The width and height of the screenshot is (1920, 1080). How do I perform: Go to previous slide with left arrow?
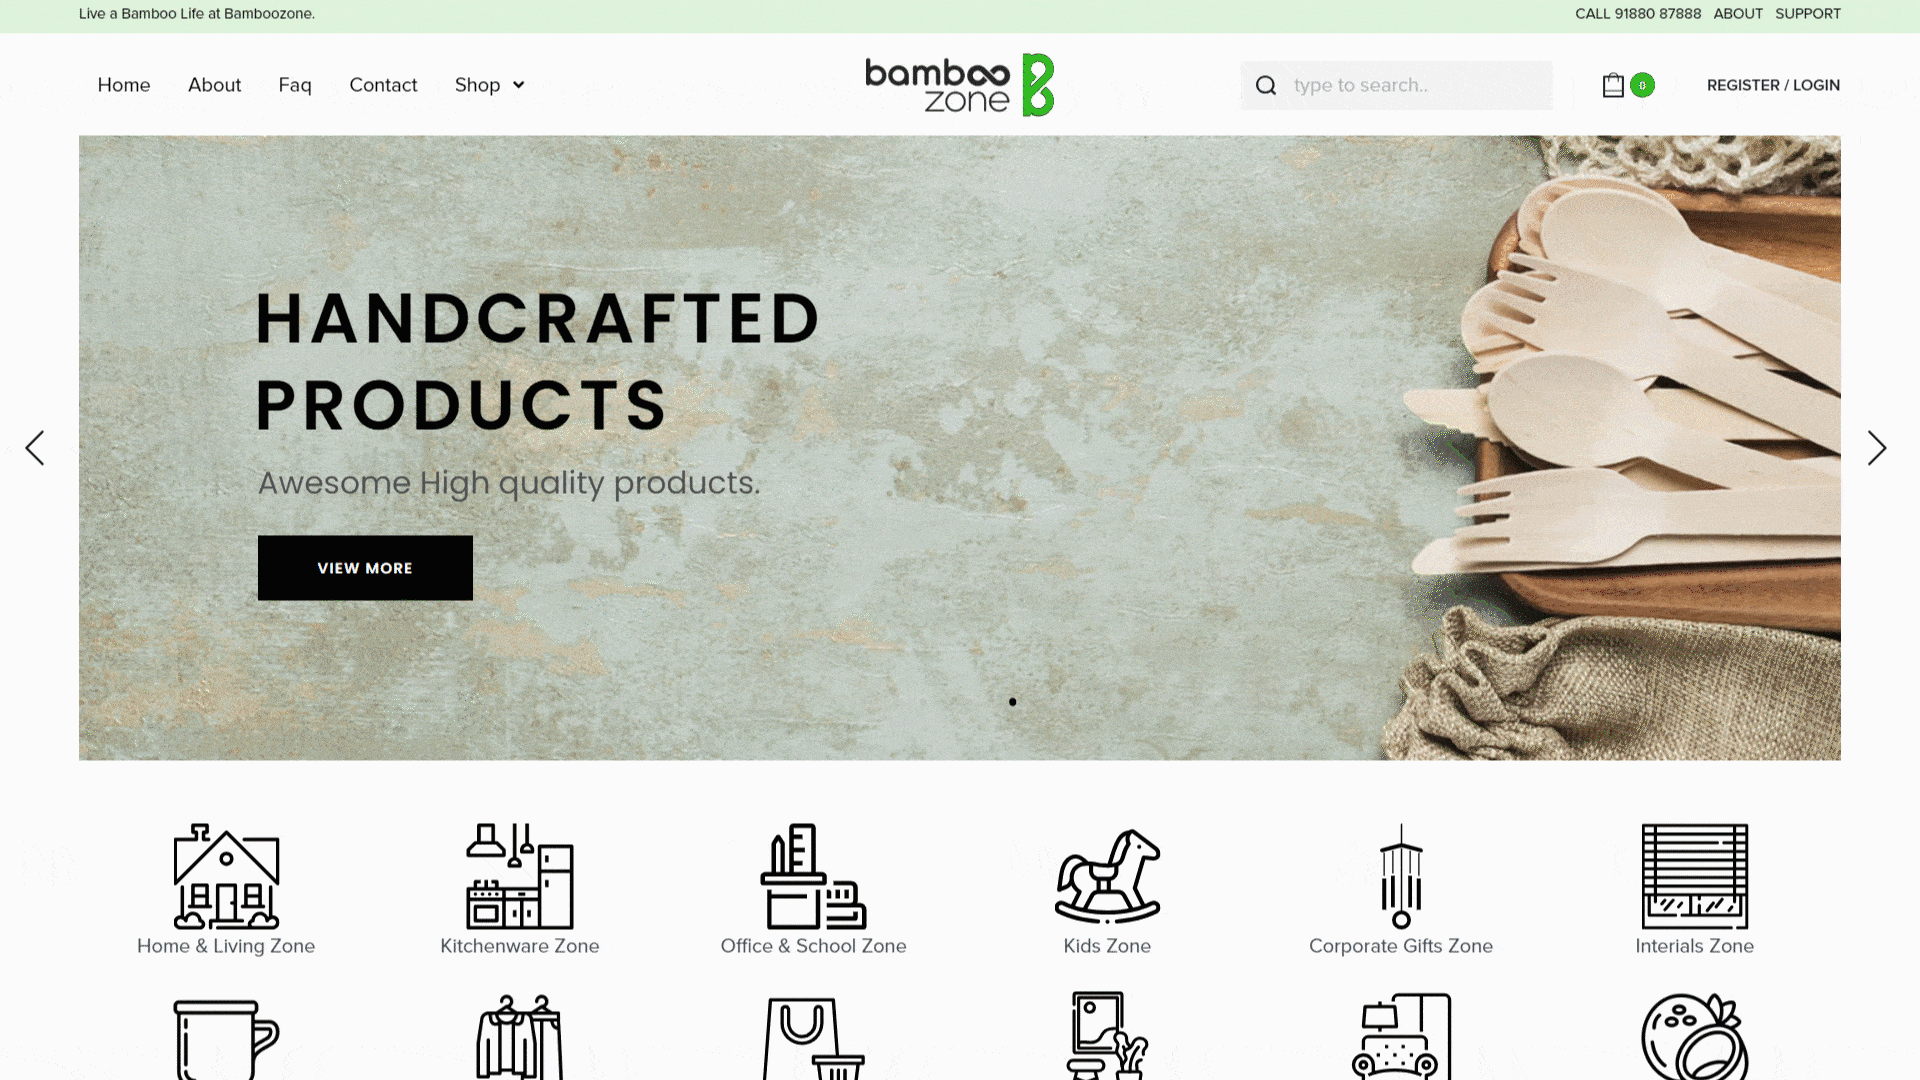click(35, 448)
